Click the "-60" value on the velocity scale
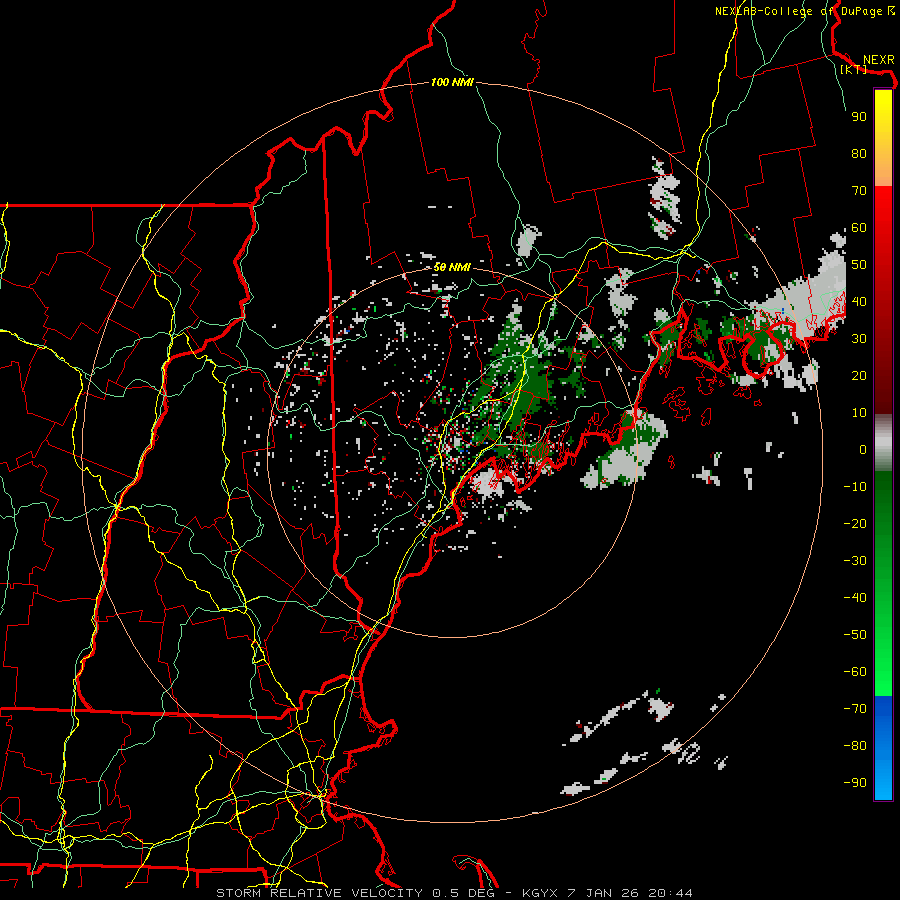Screen dimensions: 900x900 pos(855,672)
